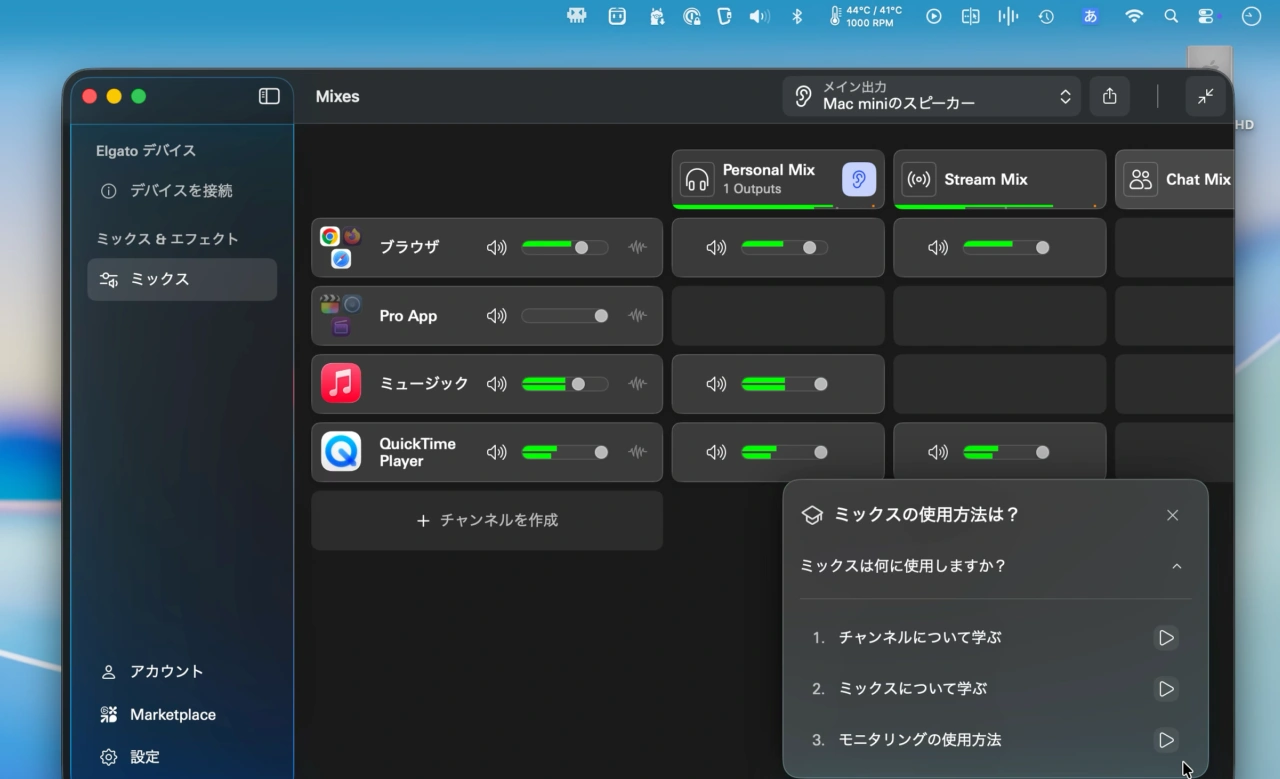Click the Marketplace icon in the sidebar

point(109,714)
